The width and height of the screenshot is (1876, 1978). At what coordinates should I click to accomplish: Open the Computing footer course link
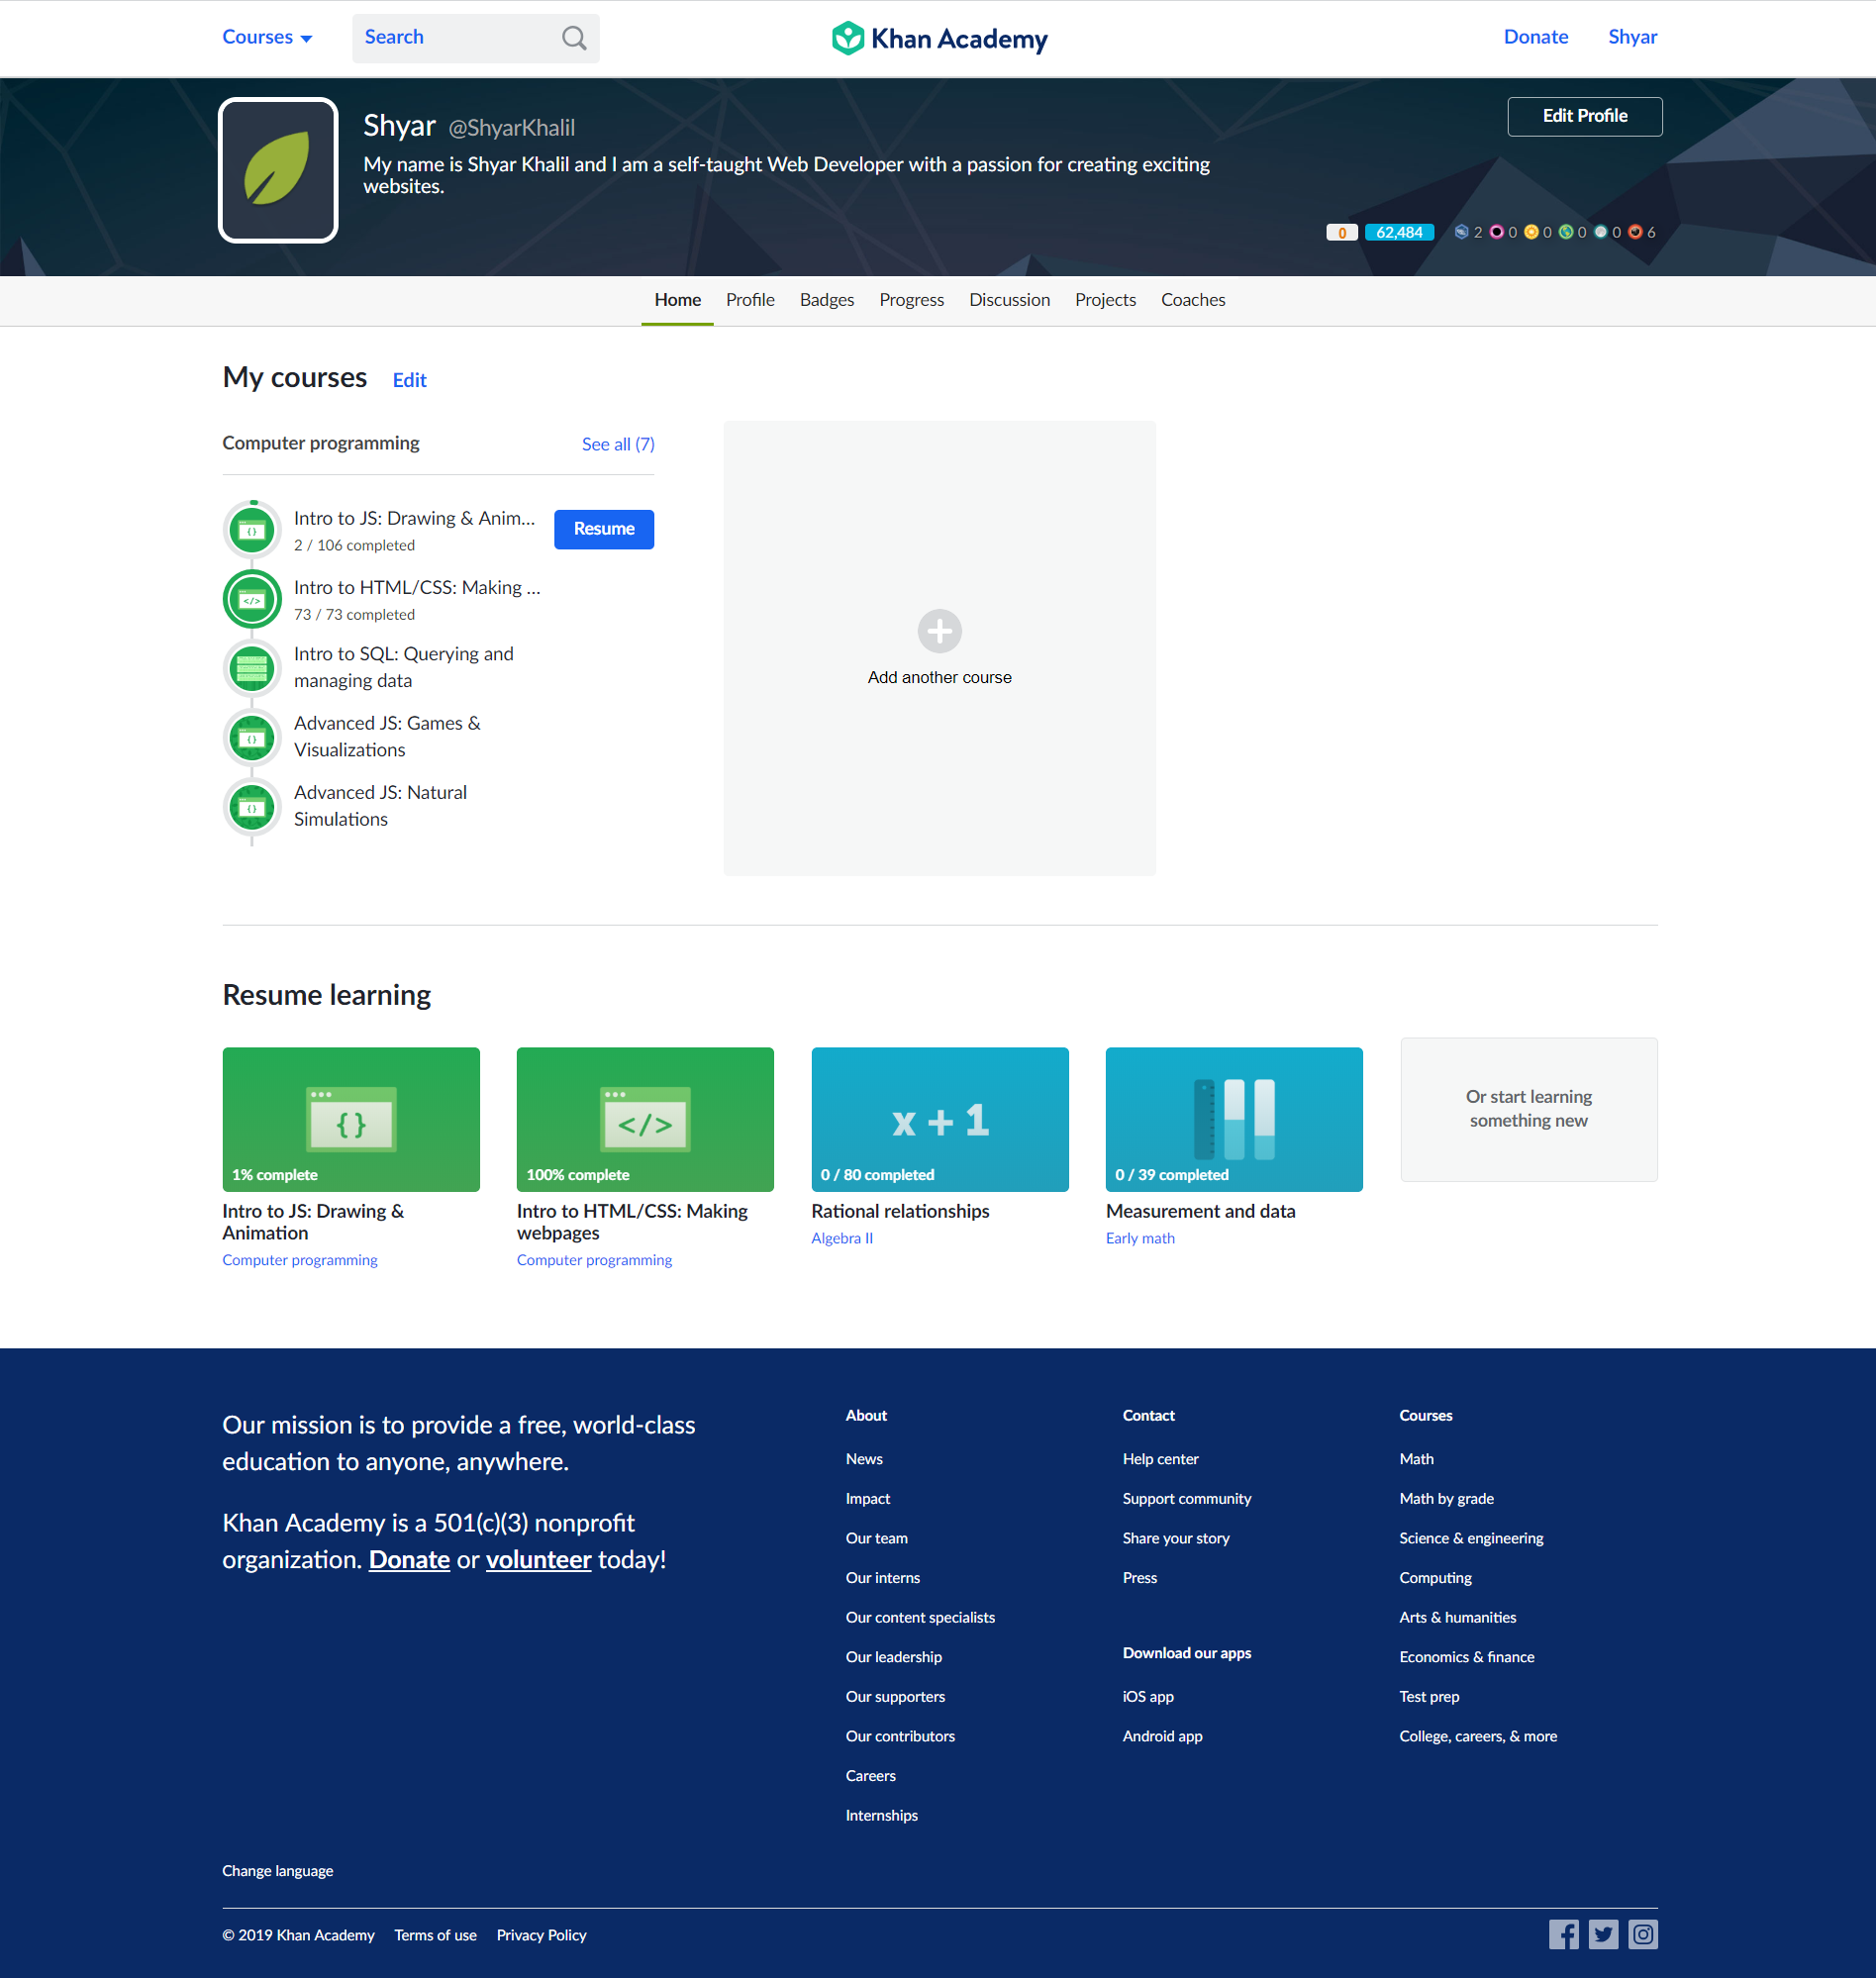click(1435, 1578)
